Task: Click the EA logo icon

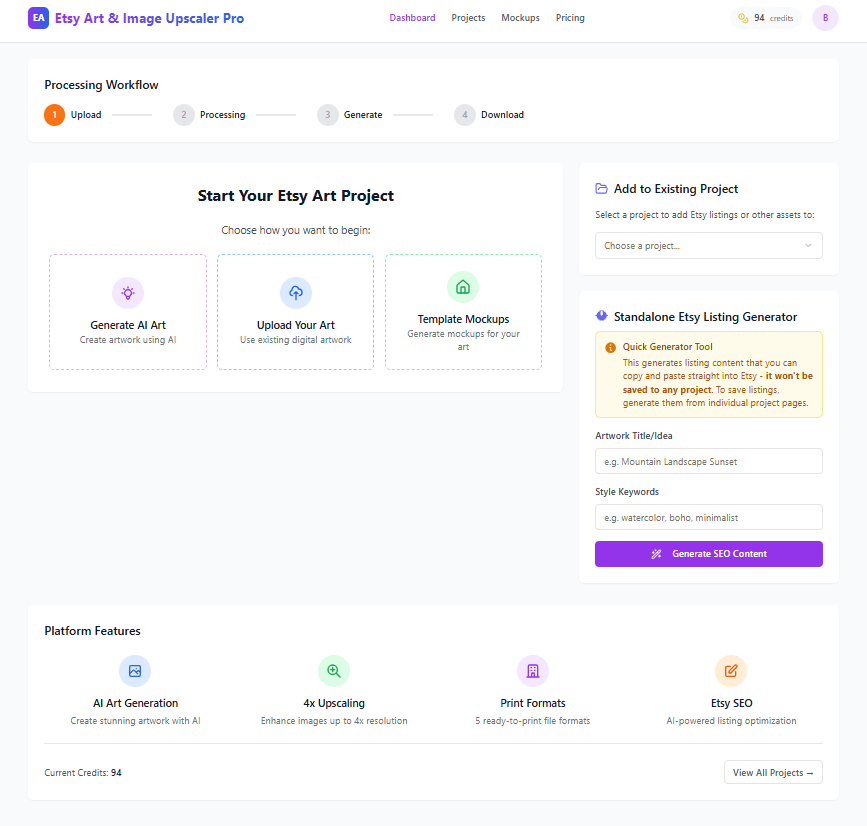Action: click(38, 18)
